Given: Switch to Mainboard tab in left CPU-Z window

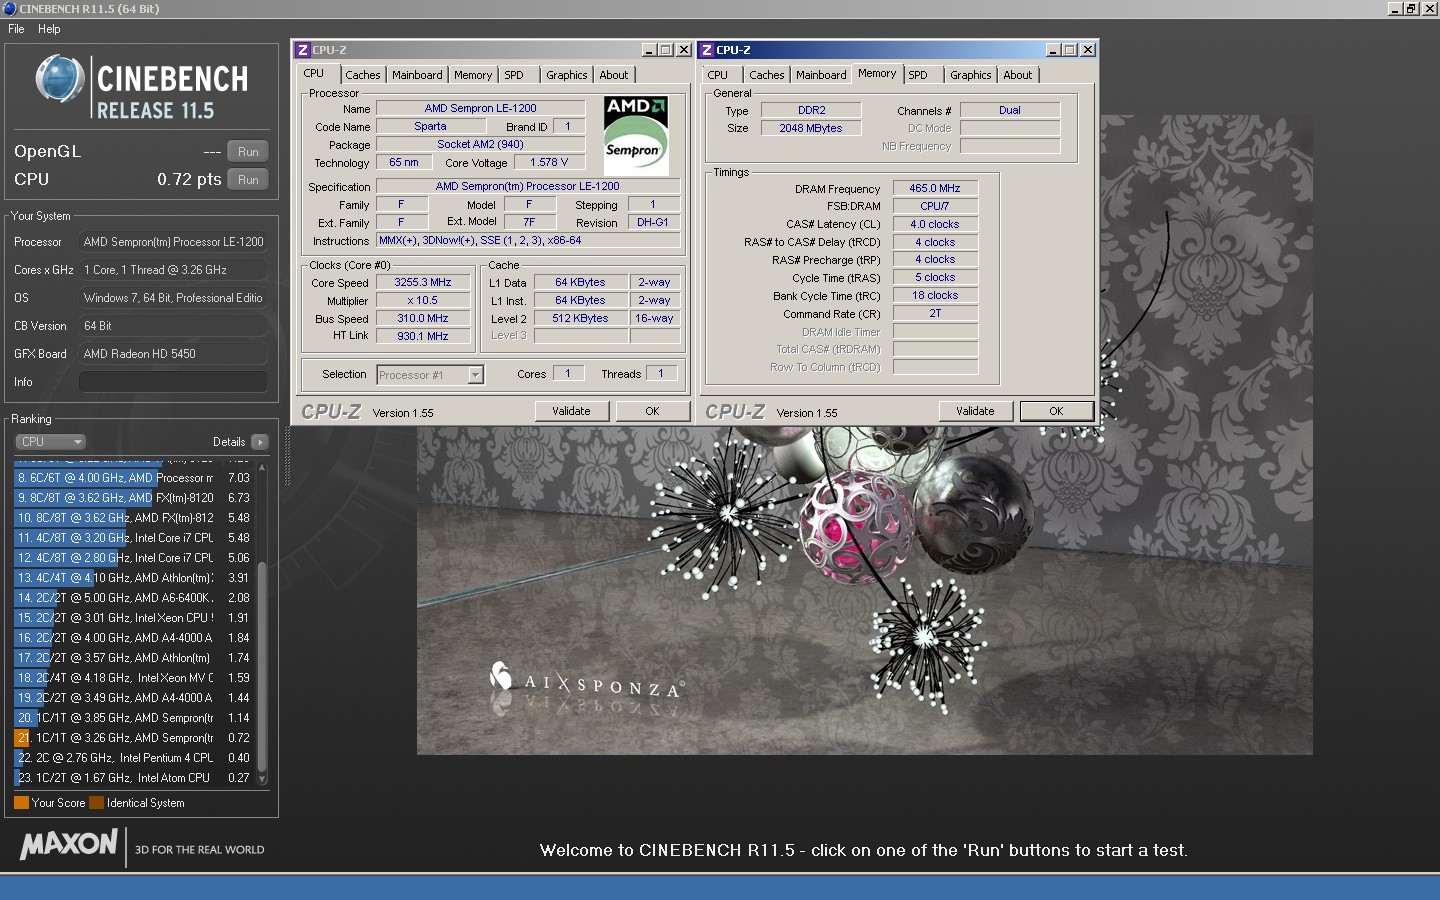Looking at the screenshot, I should pyautogui.click(x=417, y=75).
